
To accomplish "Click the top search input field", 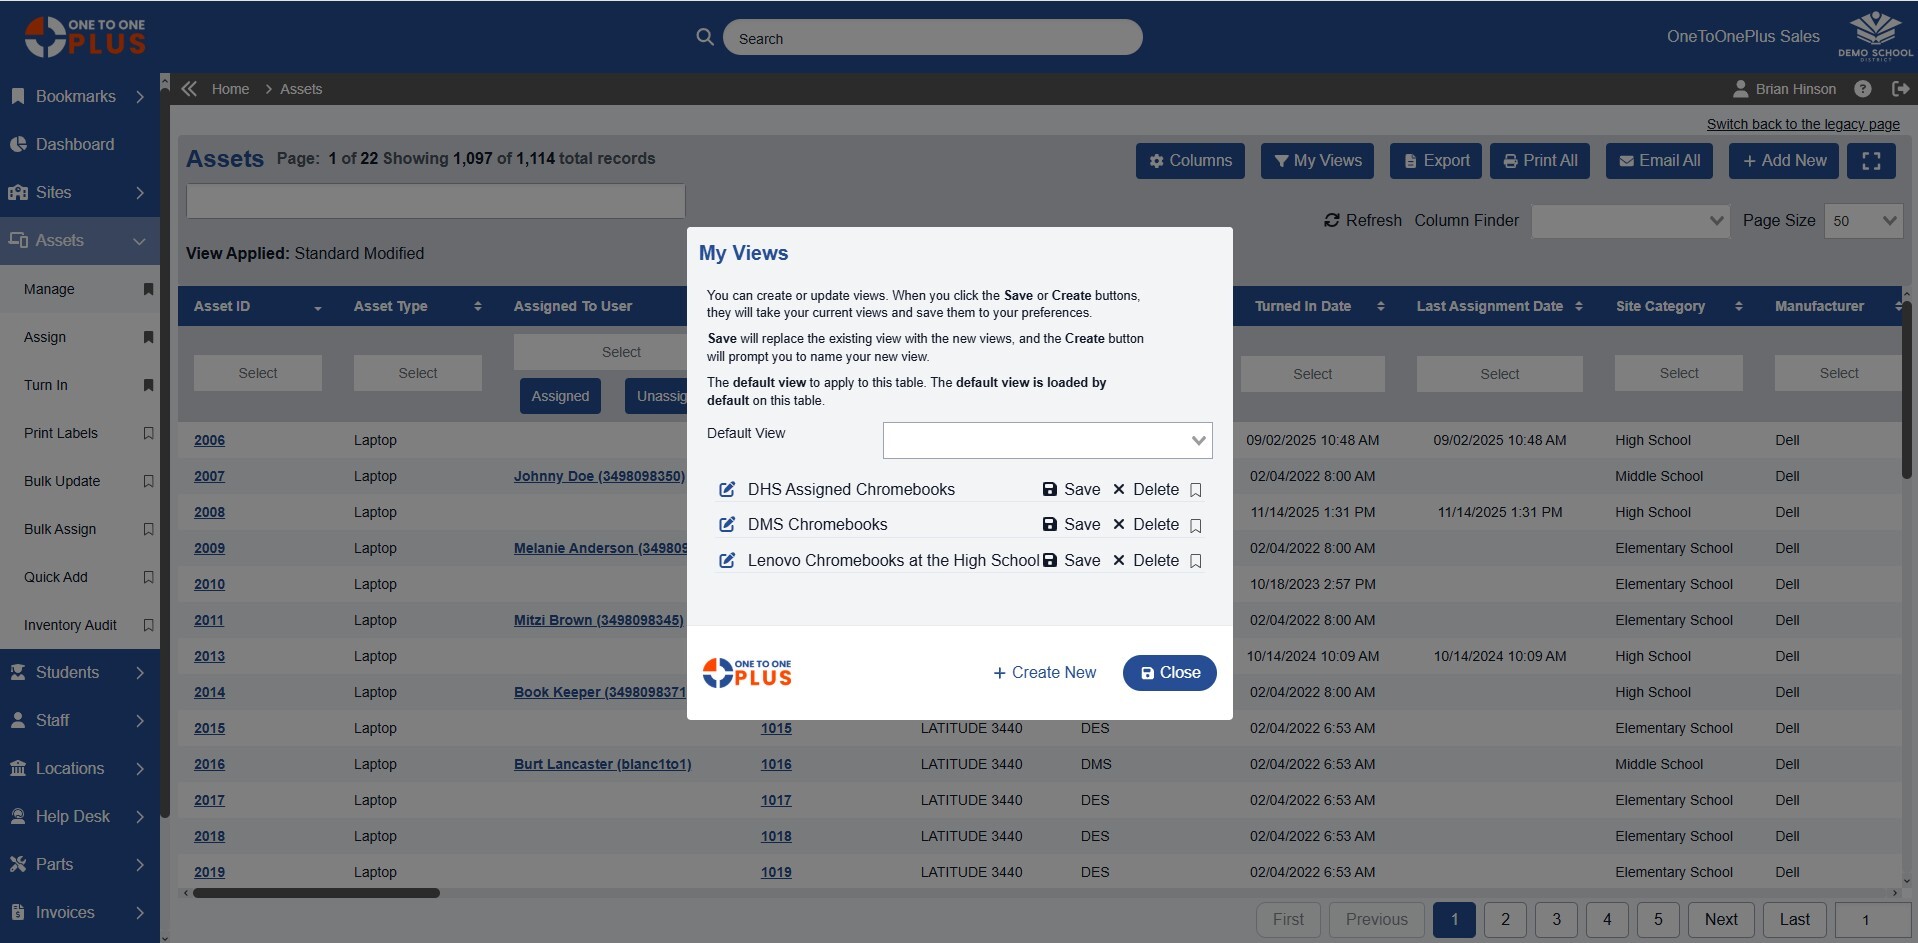I will [932, 38].
